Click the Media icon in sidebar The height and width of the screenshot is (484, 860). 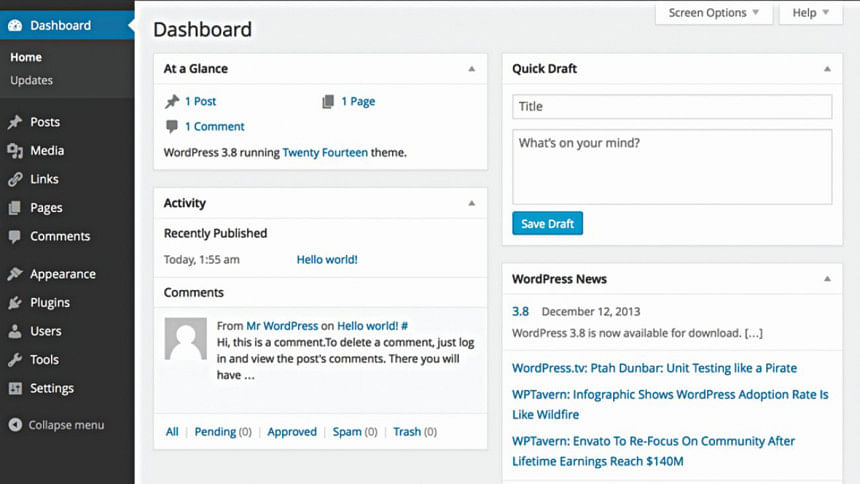(x=15, y=151)
